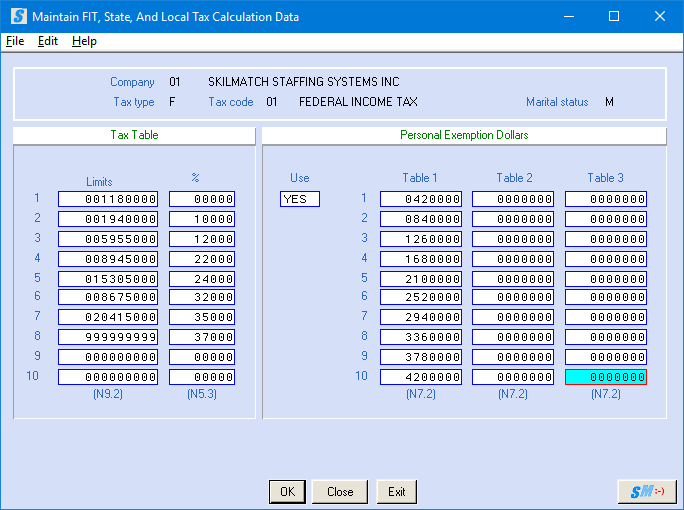The image size is (684, 510).
Task: Select Limits field showing 005955000
Action: tap(108, 238)
